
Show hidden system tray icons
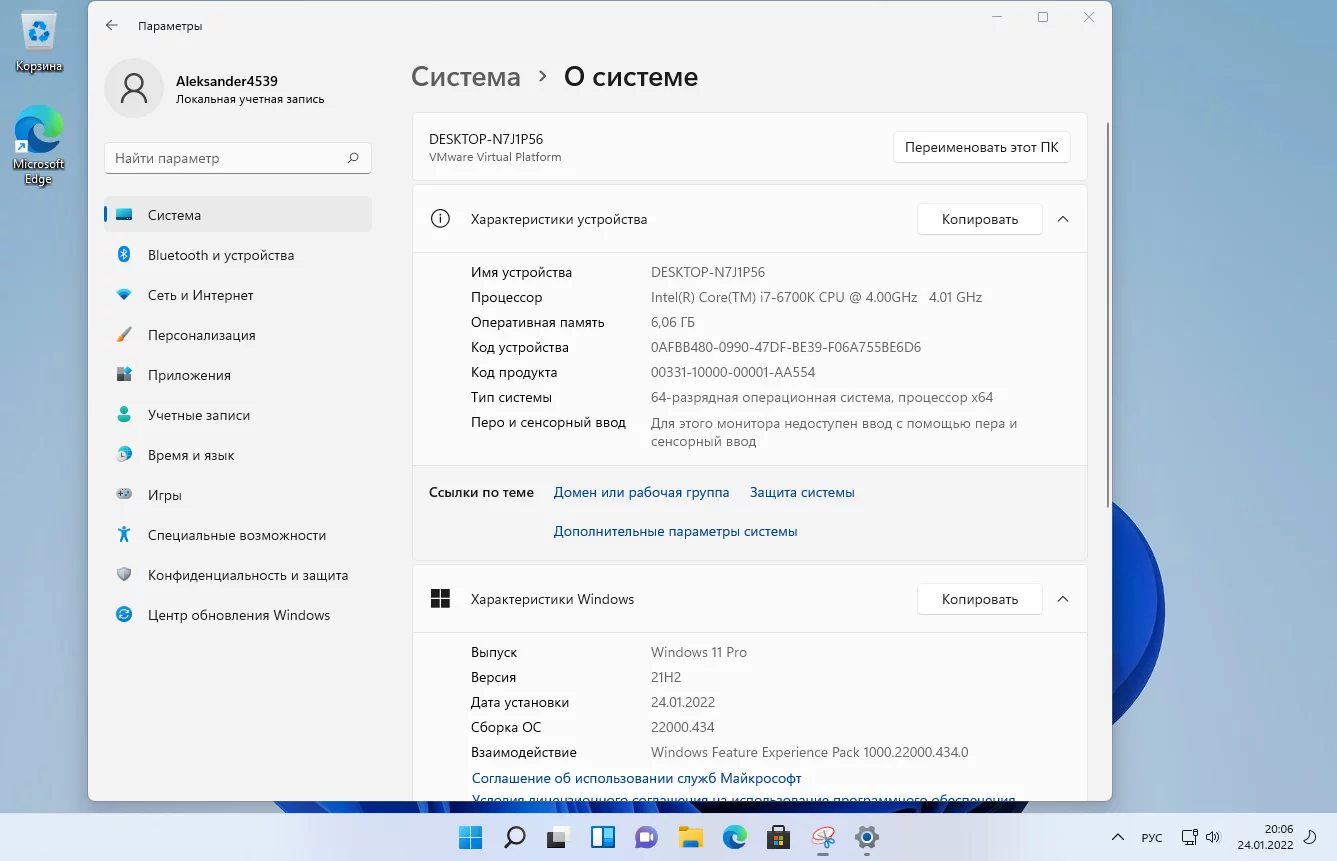[x=1116, y=837]
